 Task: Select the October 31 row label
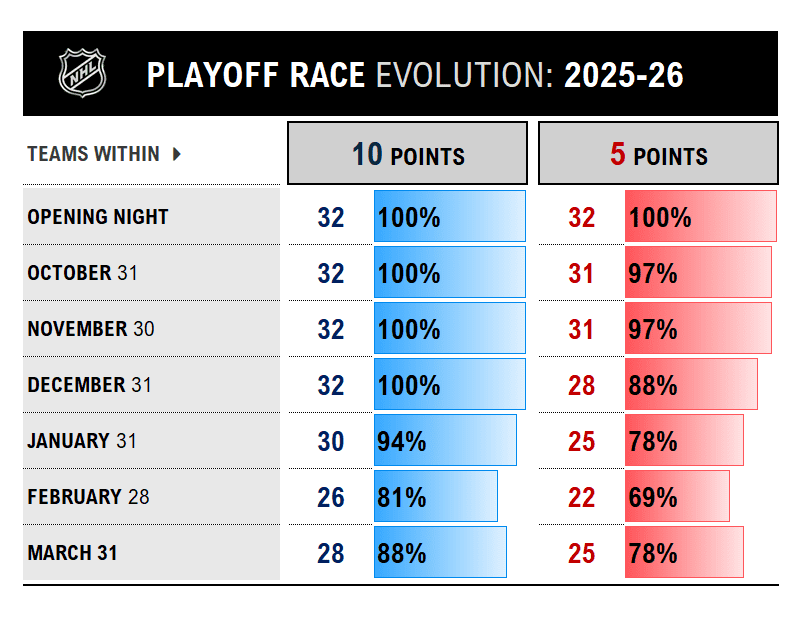click(x=82, y=273)
